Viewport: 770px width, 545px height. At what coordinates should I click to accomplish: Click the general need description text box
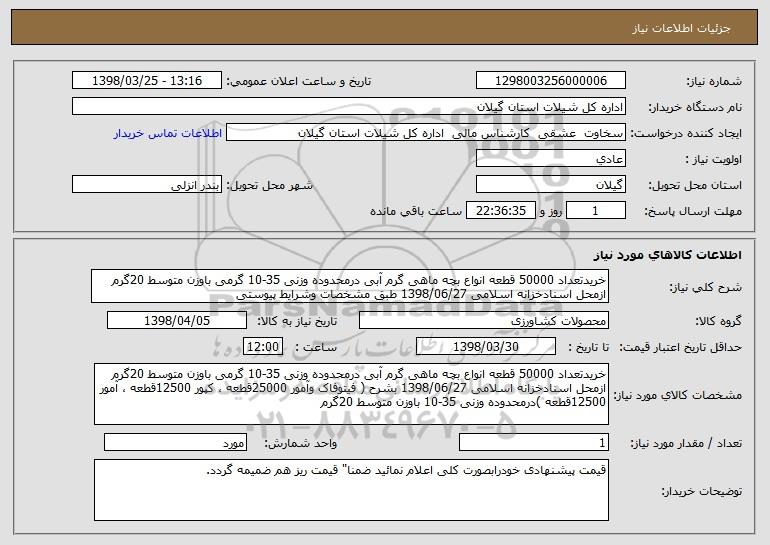[350, 286]
